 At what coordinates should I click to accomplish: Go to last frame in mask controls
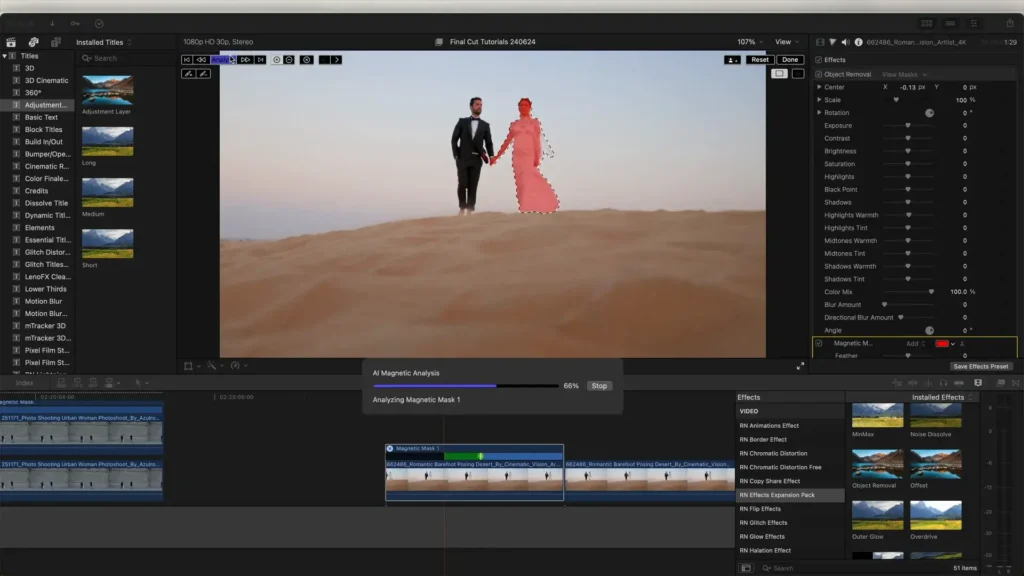point(261,59)
